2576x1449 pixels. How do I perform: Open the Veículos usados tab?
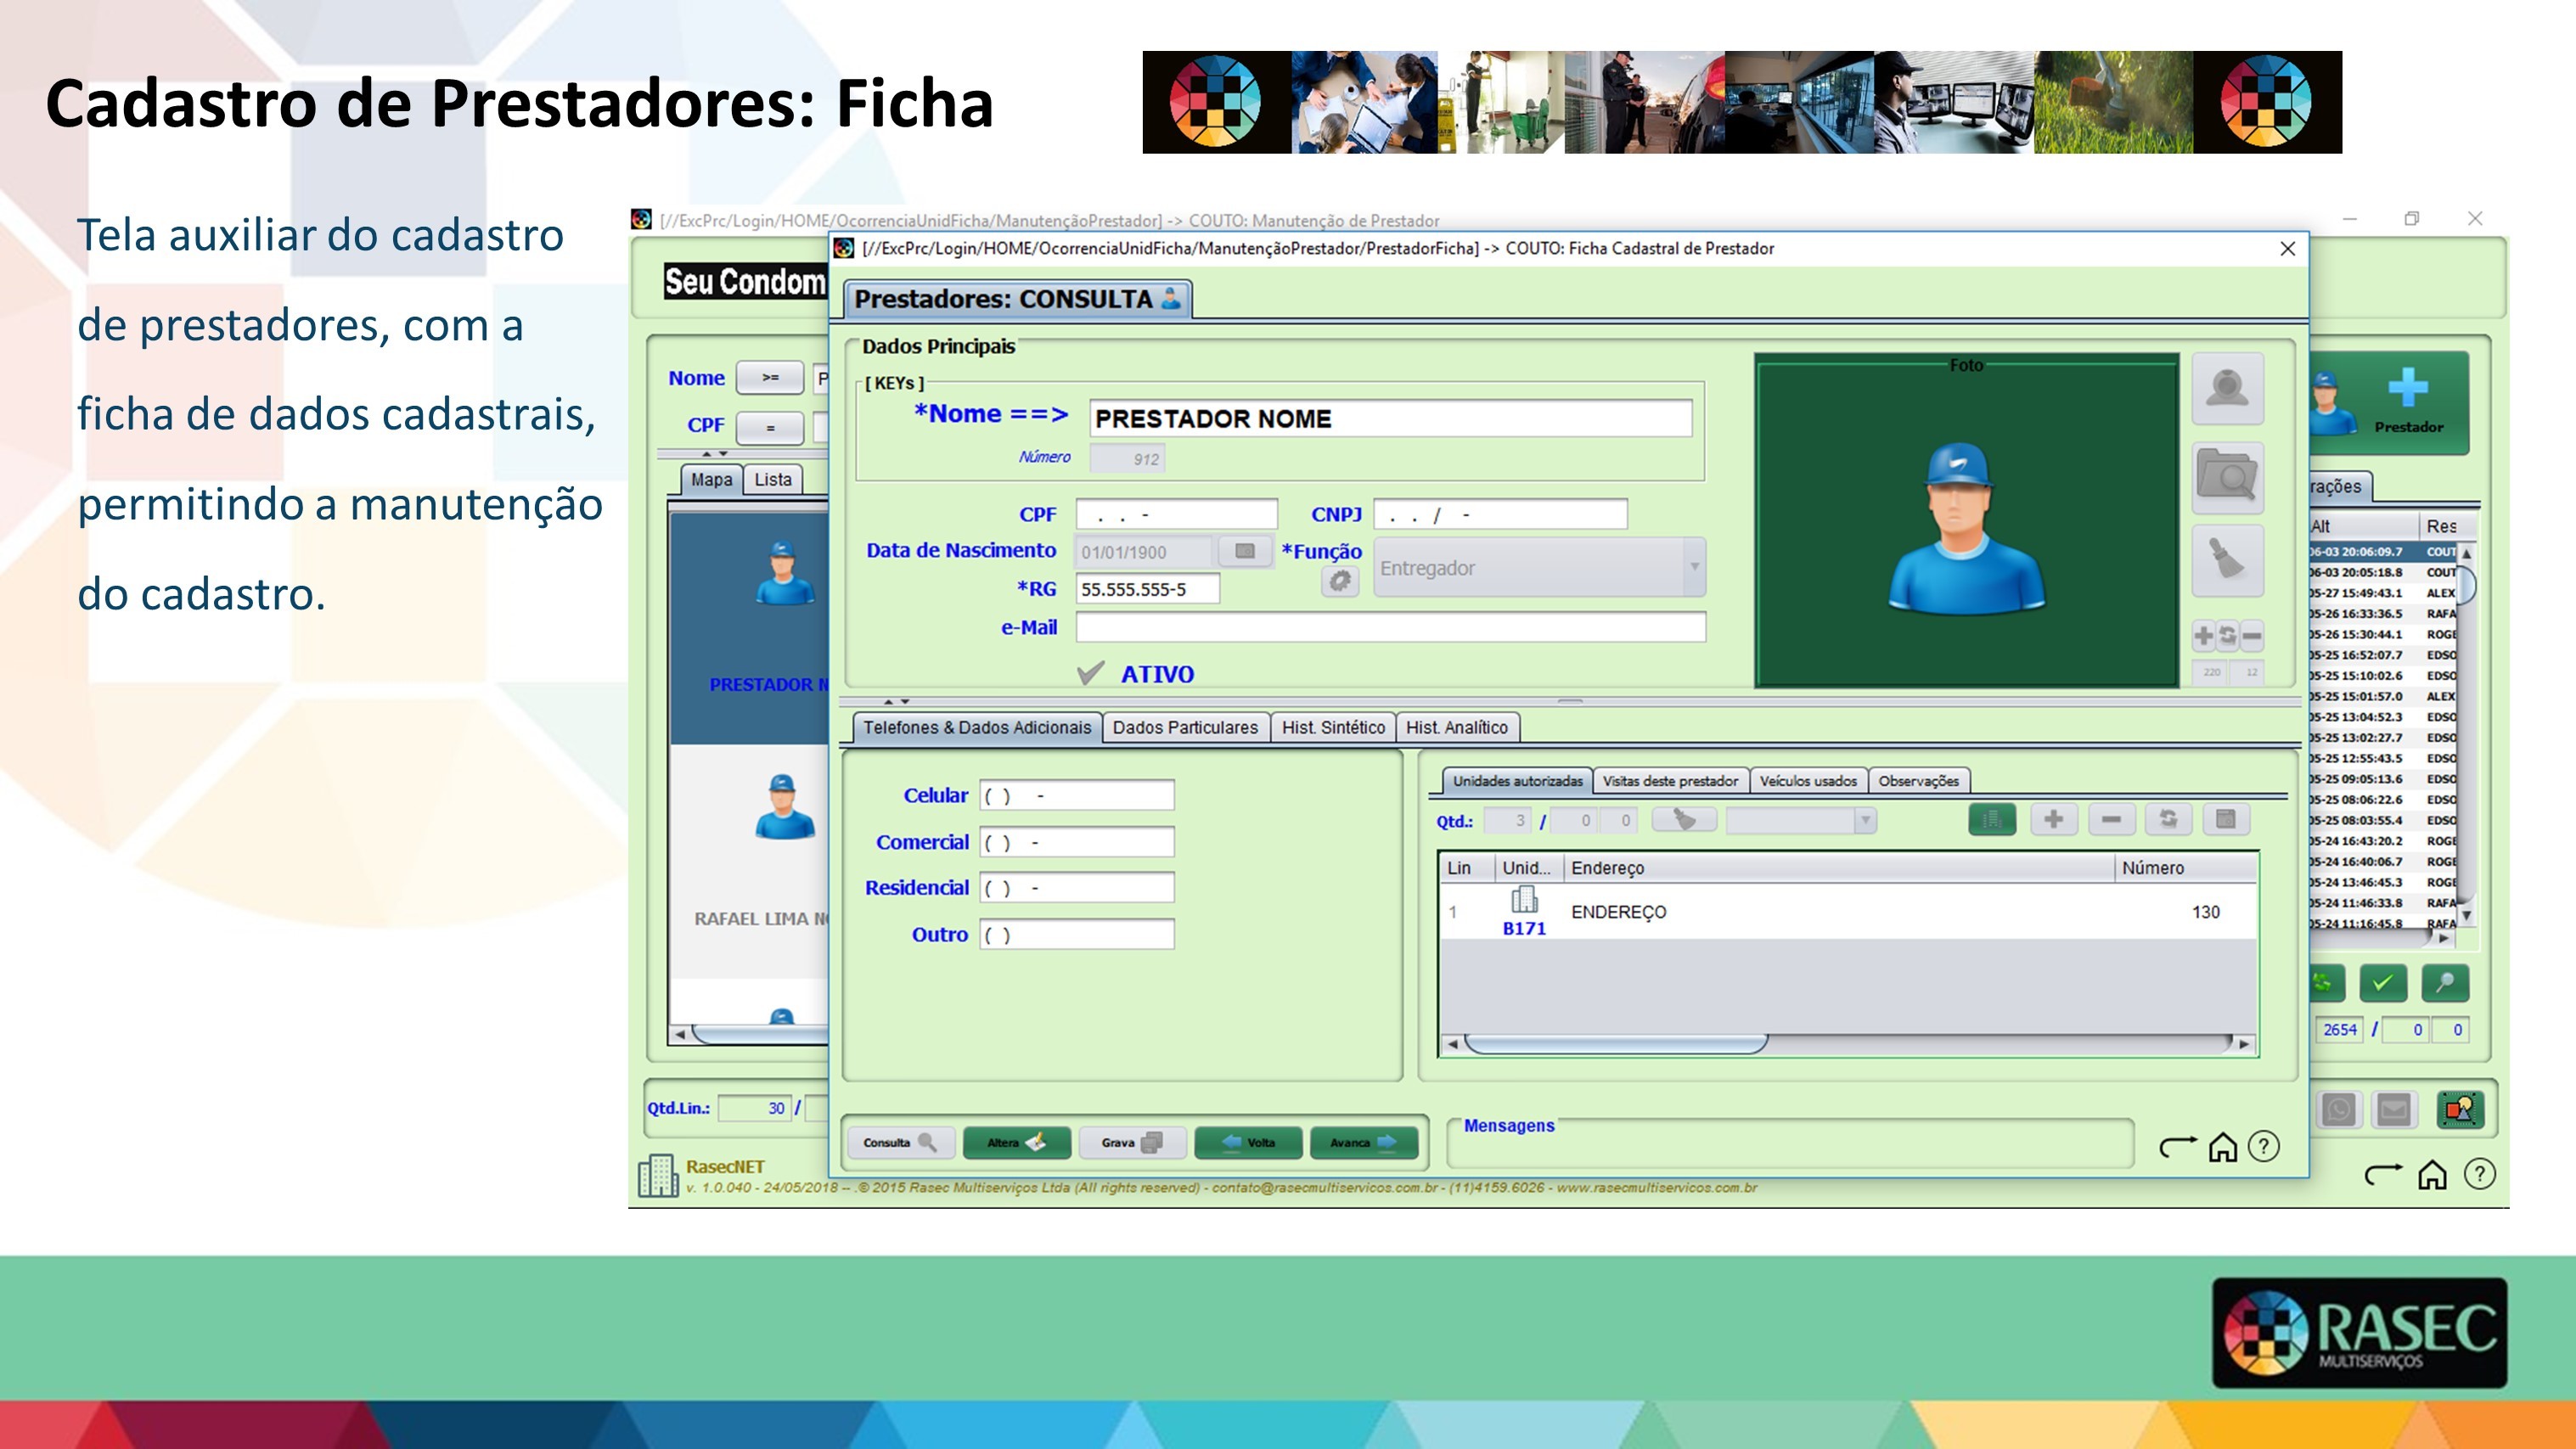click(1807, 781)
